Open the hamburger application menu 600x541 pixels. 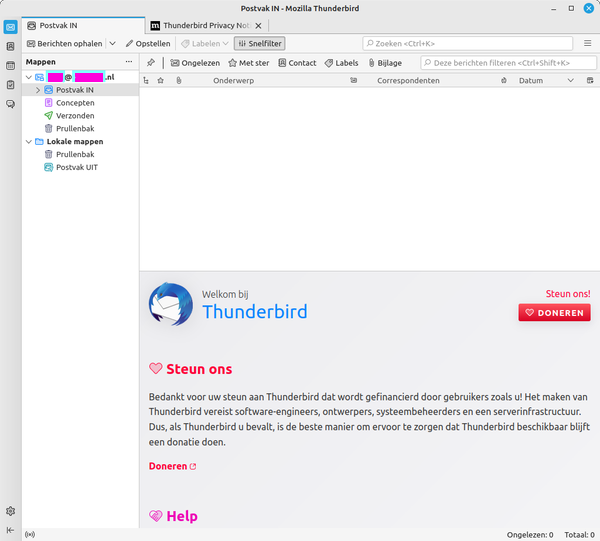click(587, 44)
